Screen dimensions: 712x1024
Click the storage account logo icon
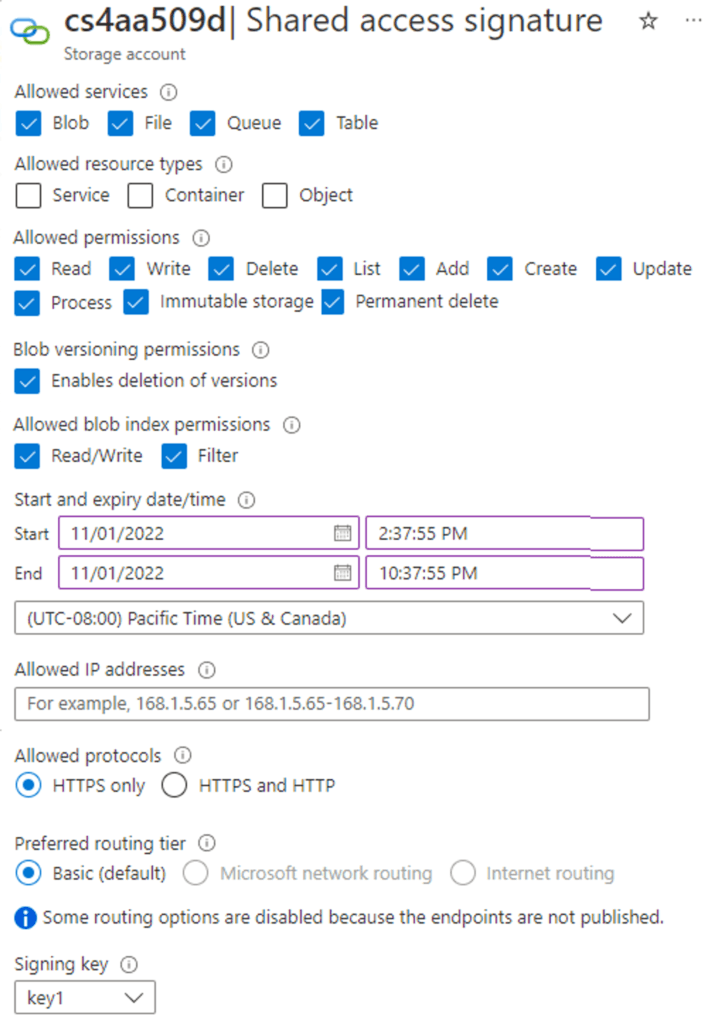click(x=29, y=29)
